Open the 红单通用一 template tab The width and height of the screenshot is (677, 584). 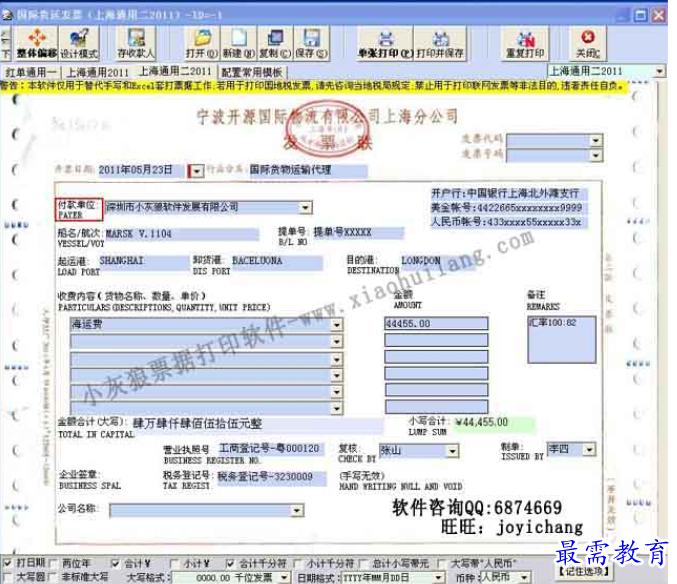point(31,73)
